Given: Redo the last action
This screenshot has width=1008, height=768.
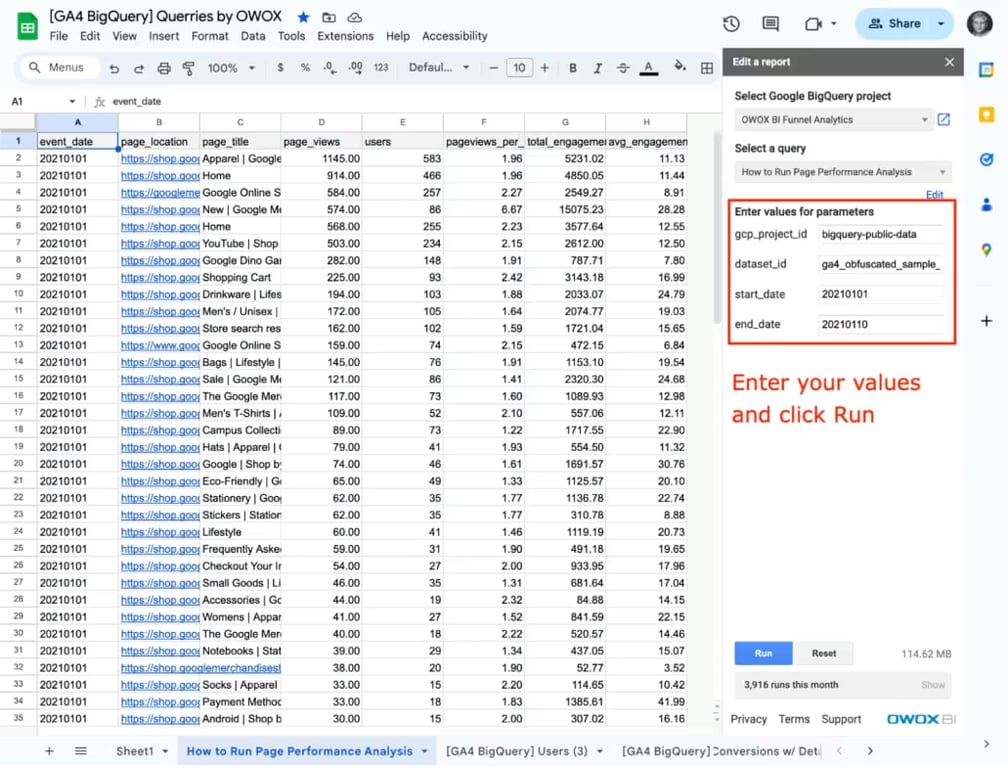Looking at the screenshot, I should click(x=138, y=67).
